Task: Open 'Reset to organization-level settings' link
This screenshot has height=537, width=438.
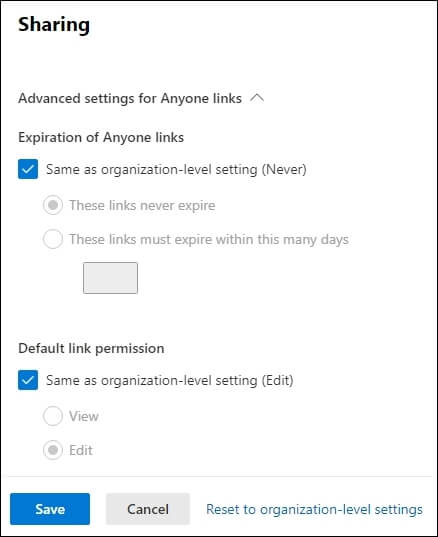Action: coord(314,509)
